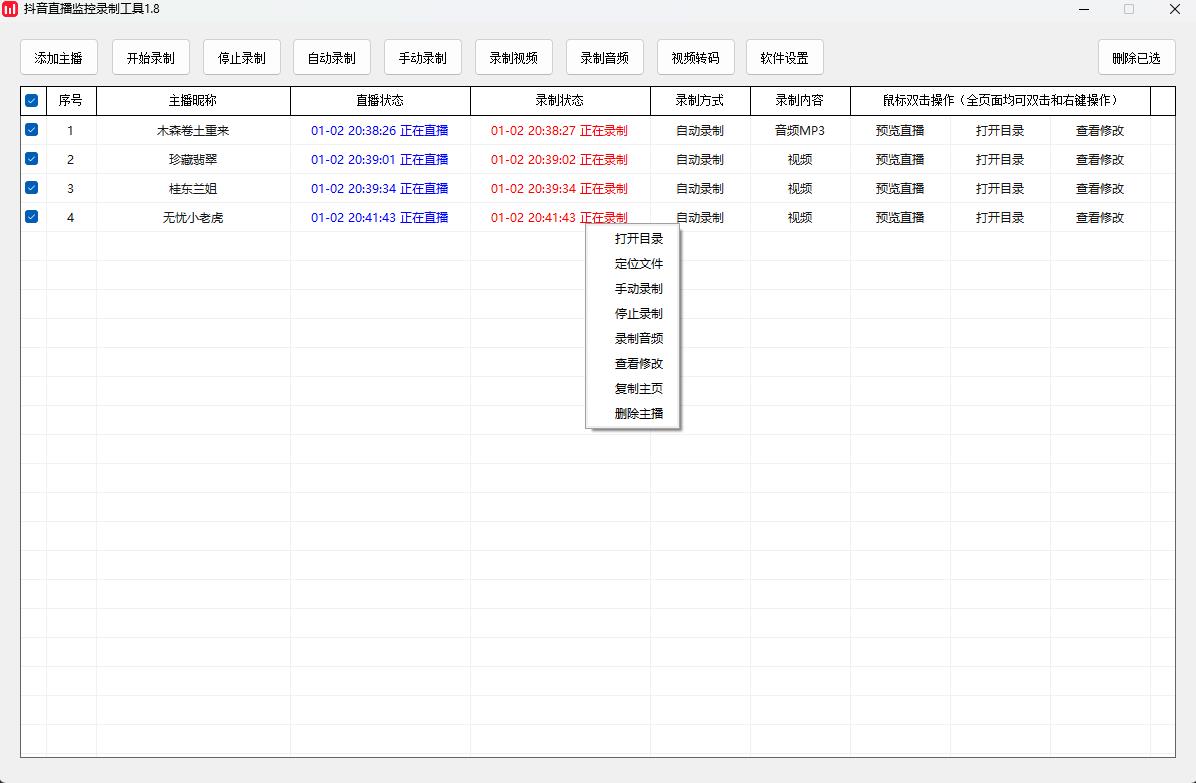Screen dimensions: 1196x783
Task: Click 预览直播 for 木森卷土重来
Action: click(900, 130)
